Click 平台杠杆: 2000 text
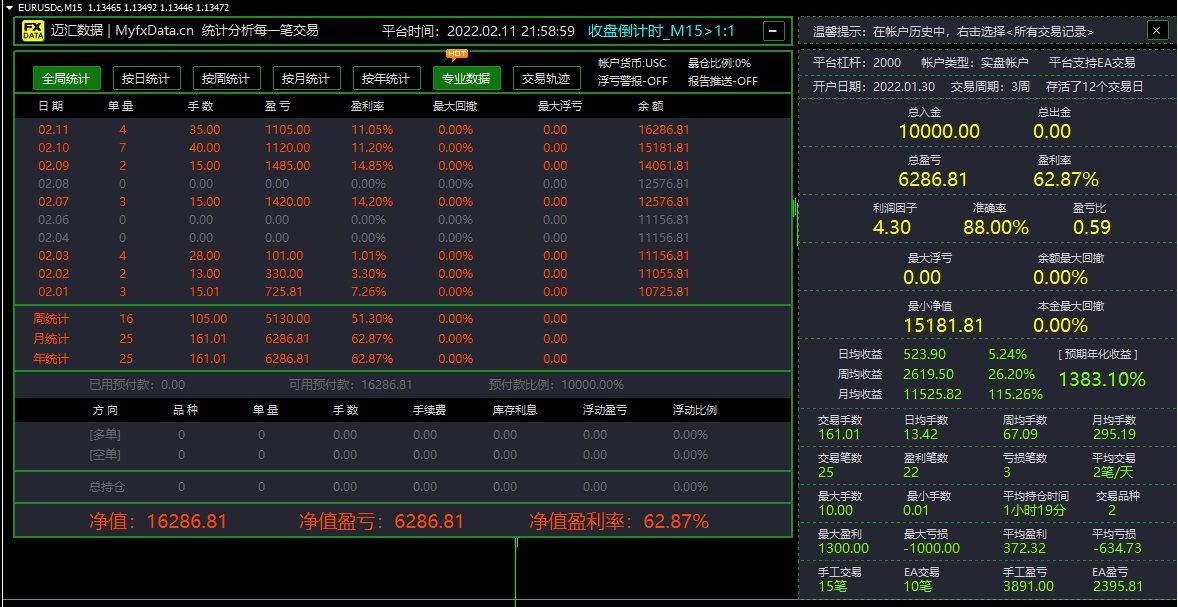The image size is (1178, 607). [857, 63]
